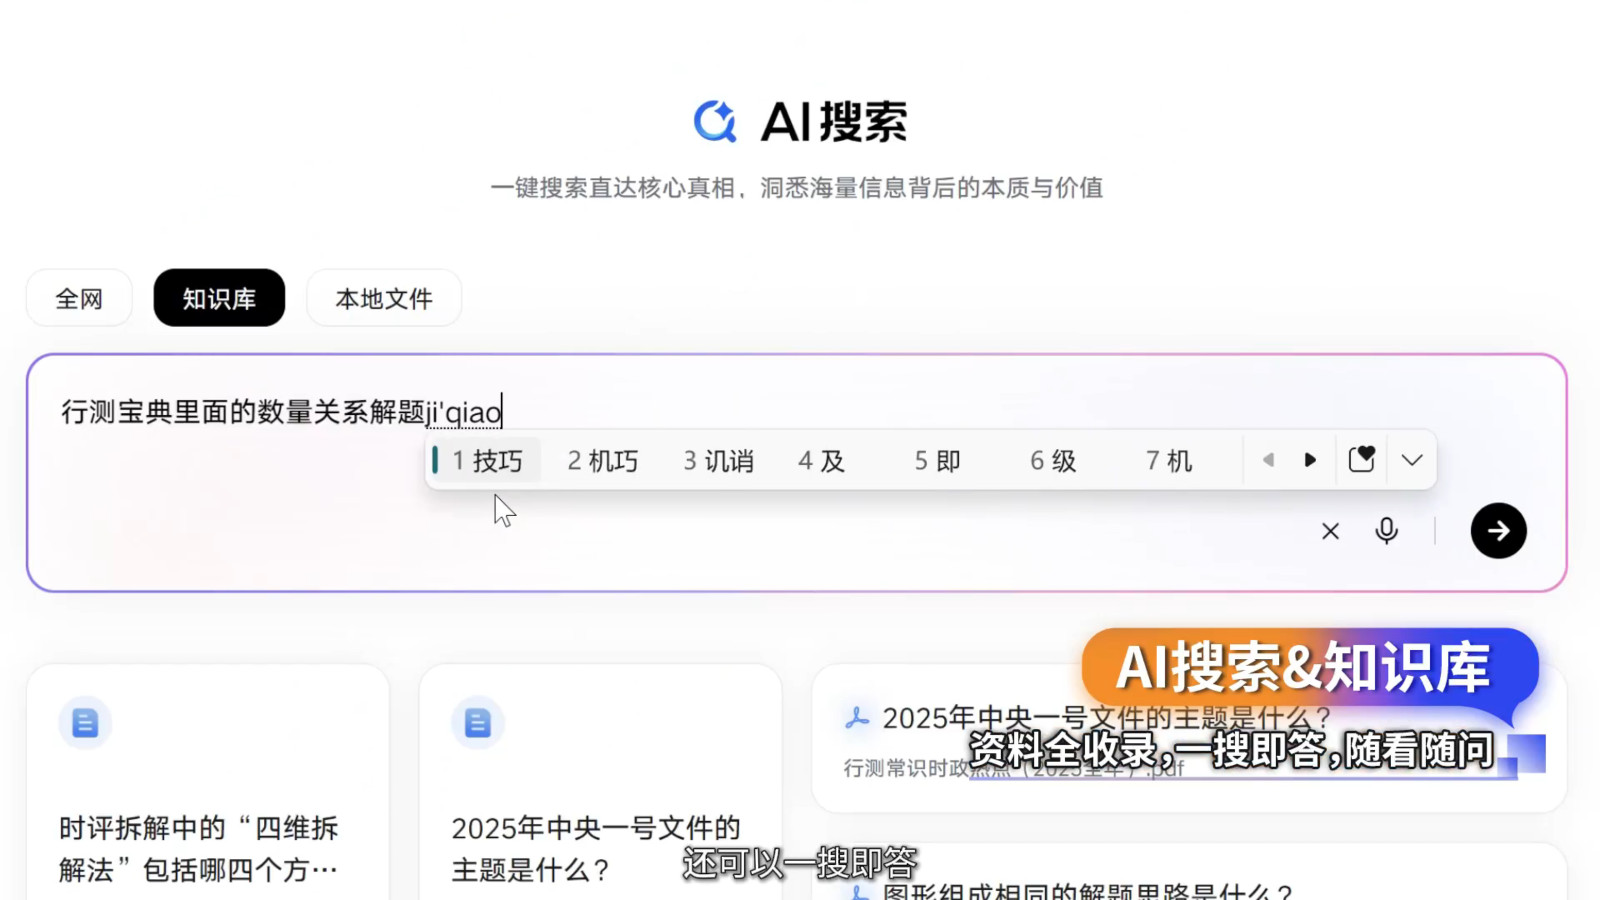
Task: Click the AI搜索 logo icon
Action: tap(715, 122)
